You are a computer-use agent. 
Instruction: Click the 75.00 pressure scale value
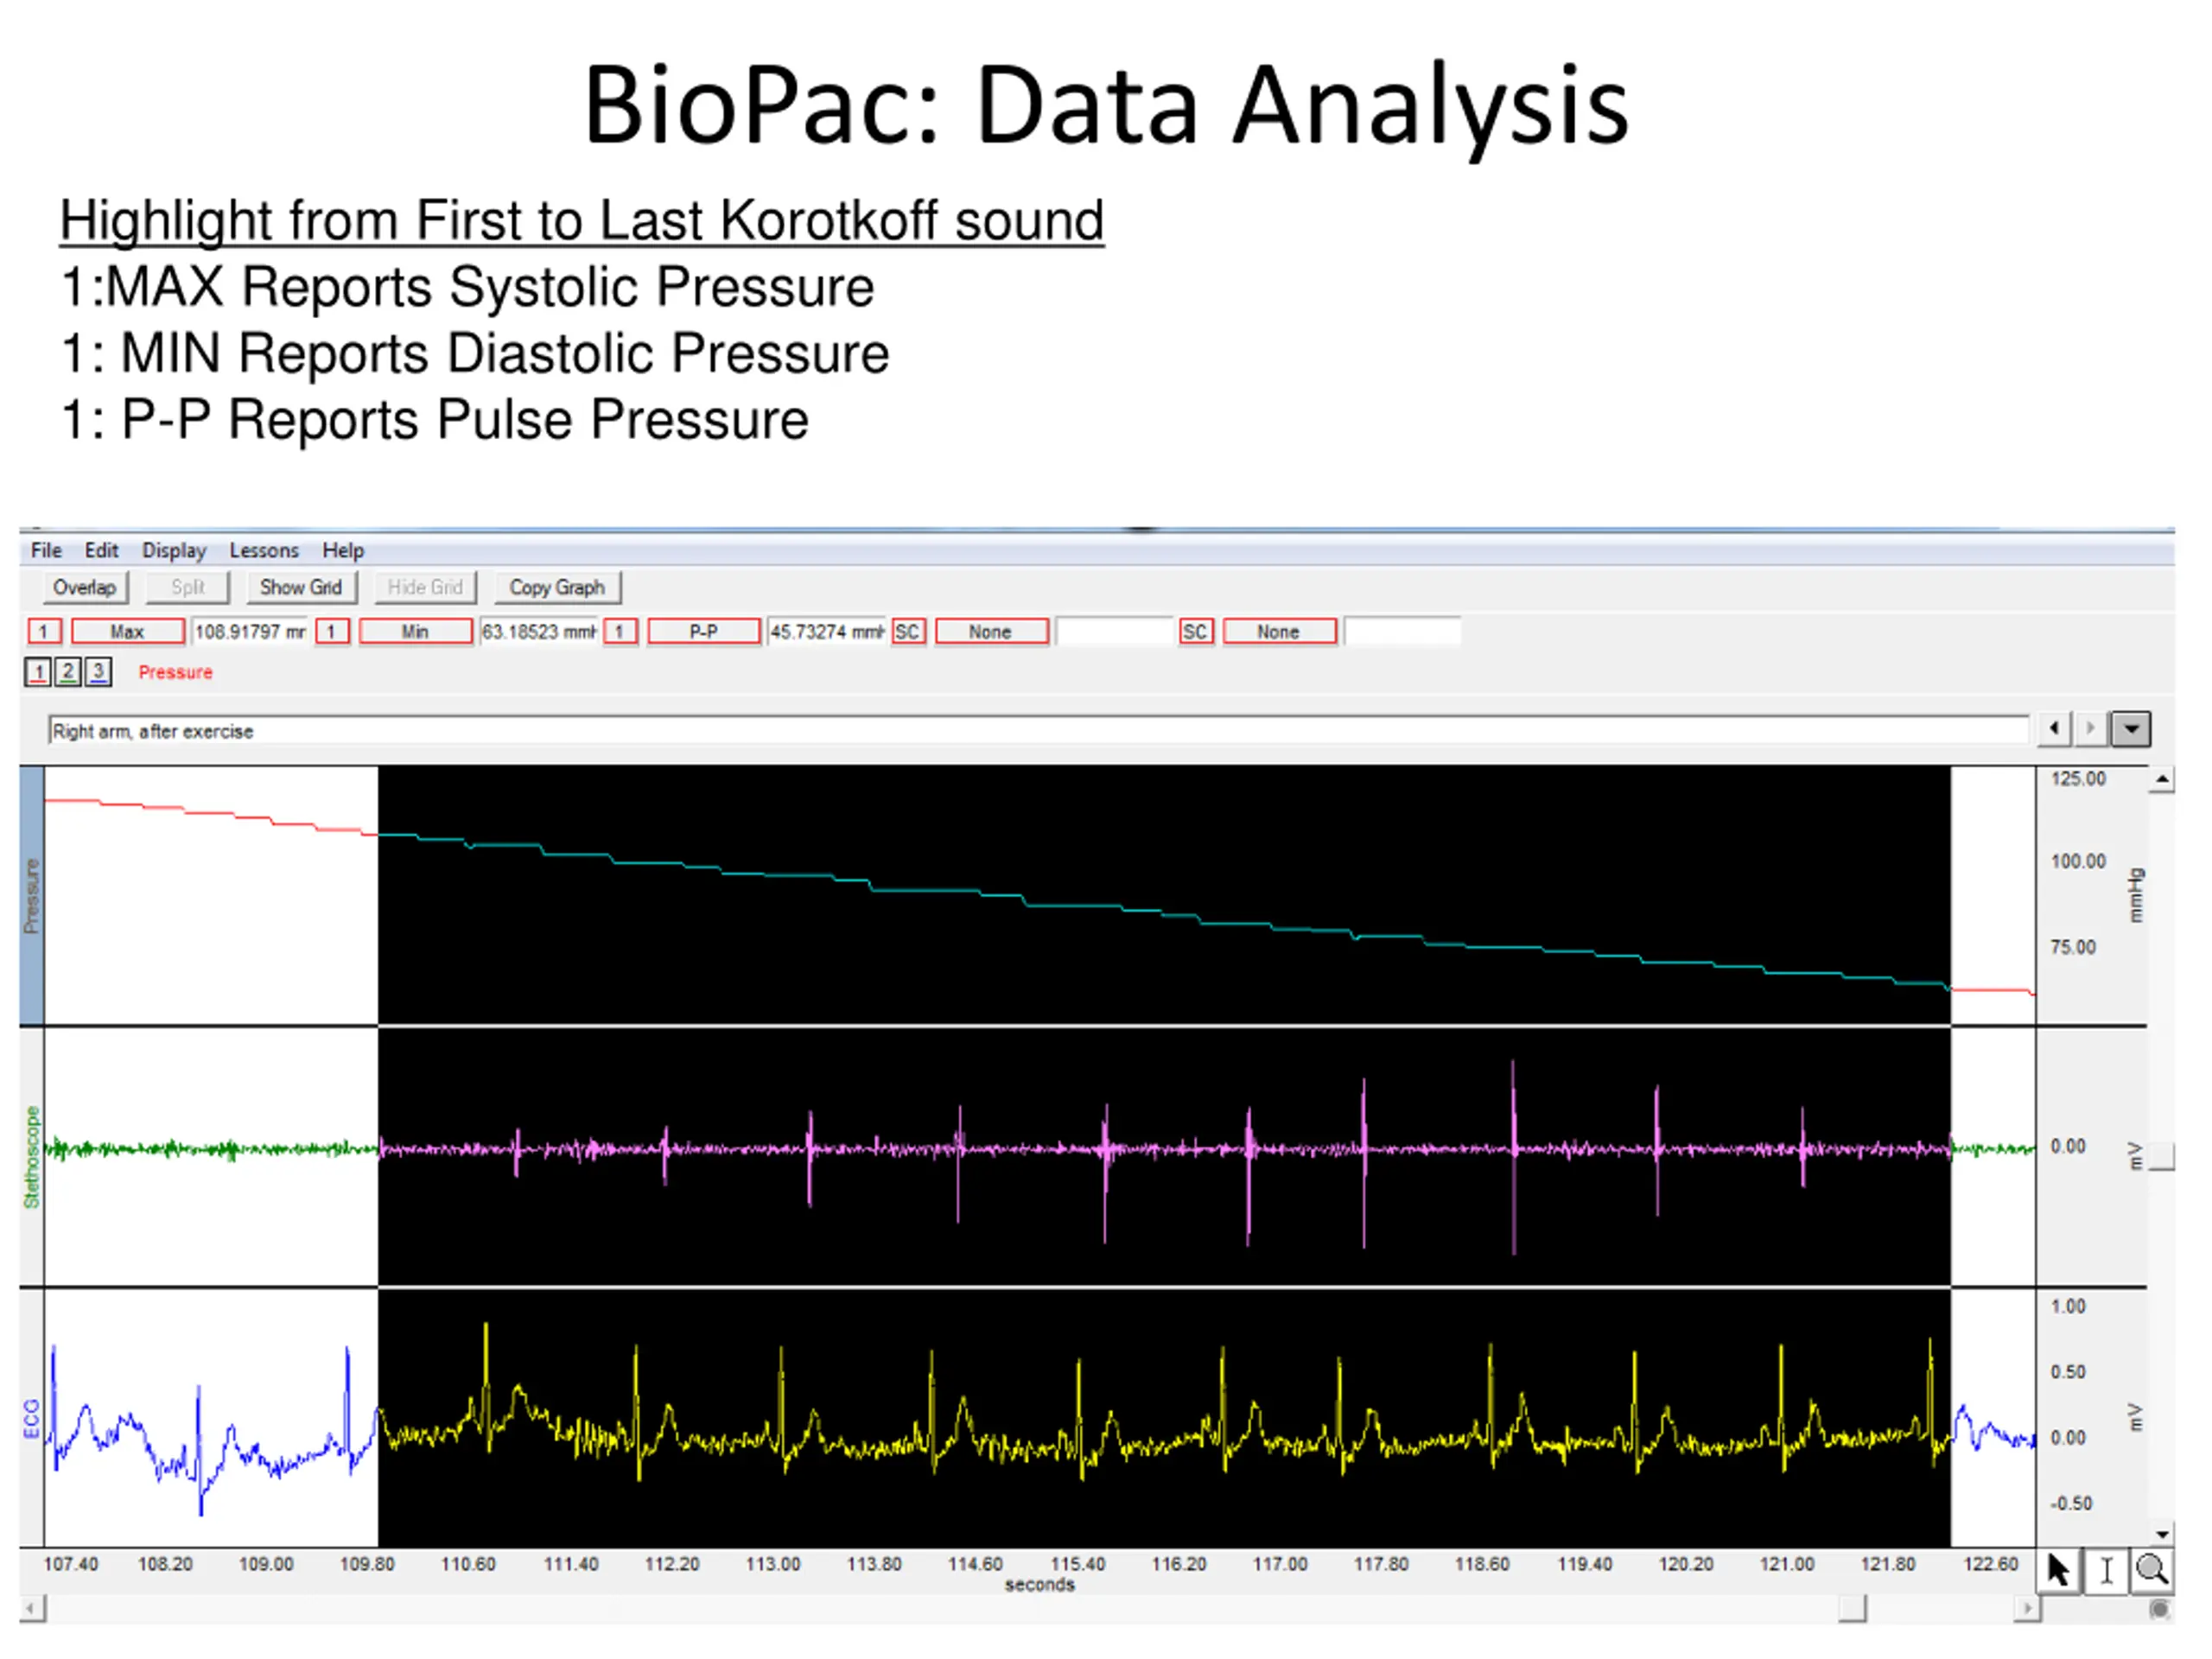pyautogui.click(x=2073, y=947)
